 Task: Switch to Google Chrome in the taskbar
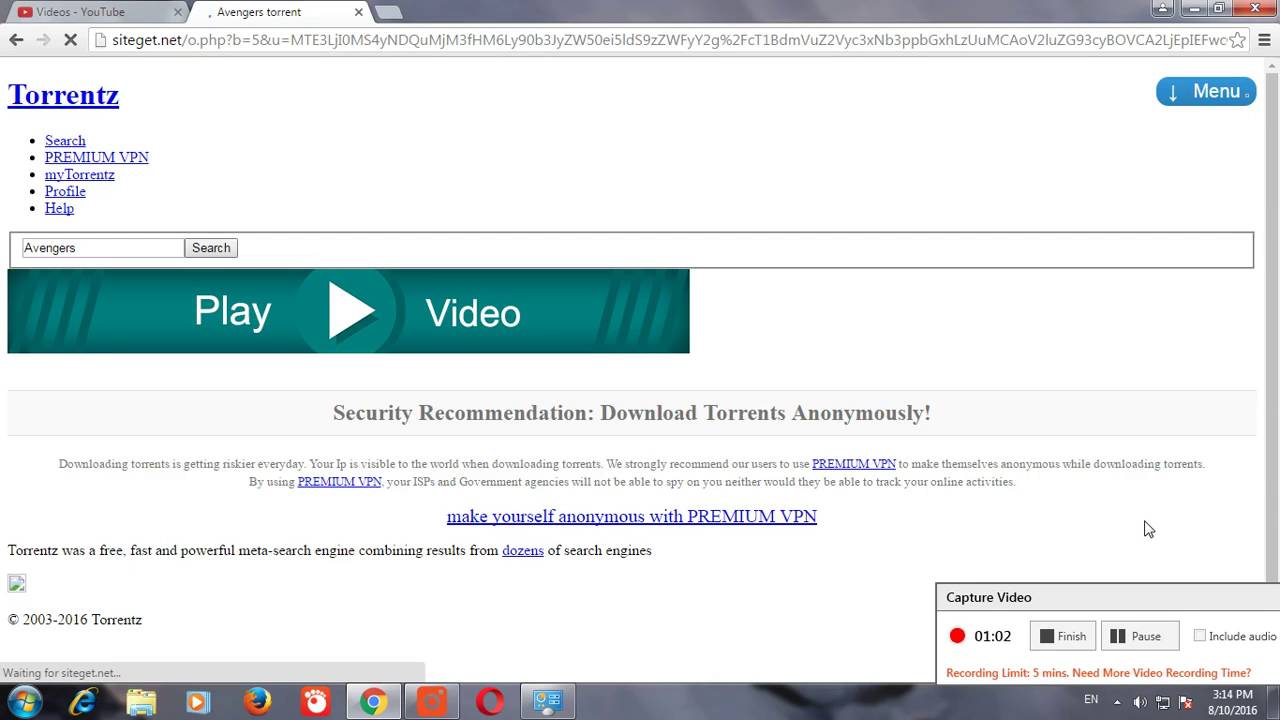[374, 702]
